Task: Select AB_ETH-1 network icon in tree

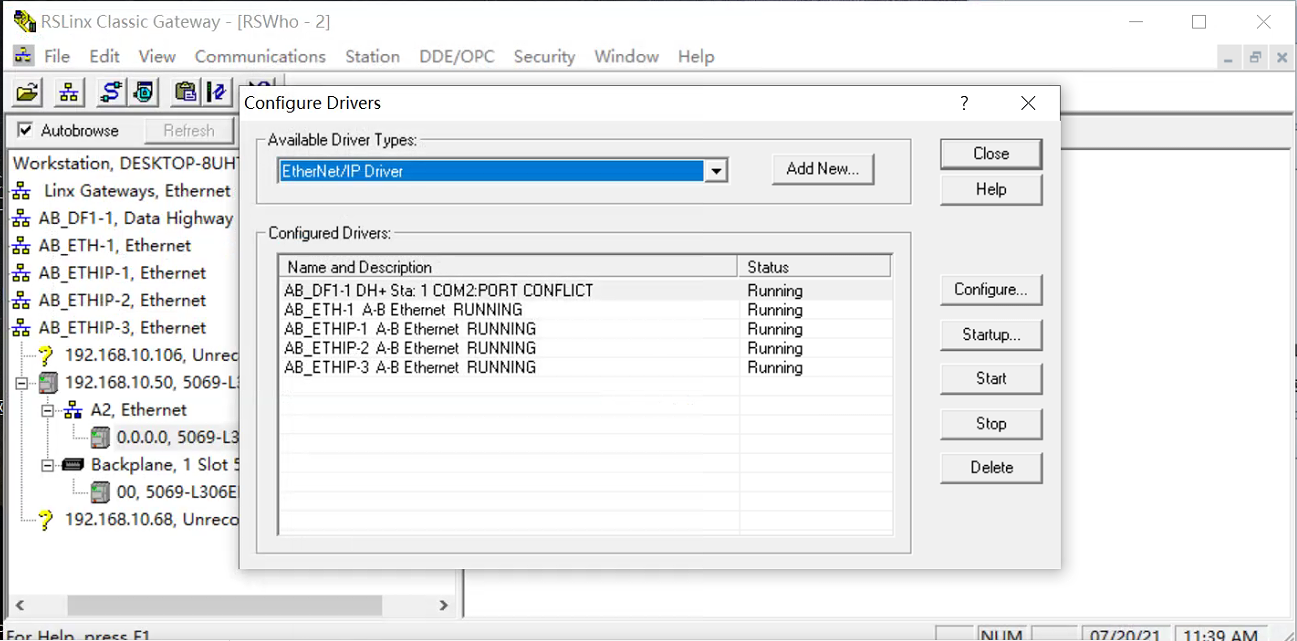Action: point(21,246)
